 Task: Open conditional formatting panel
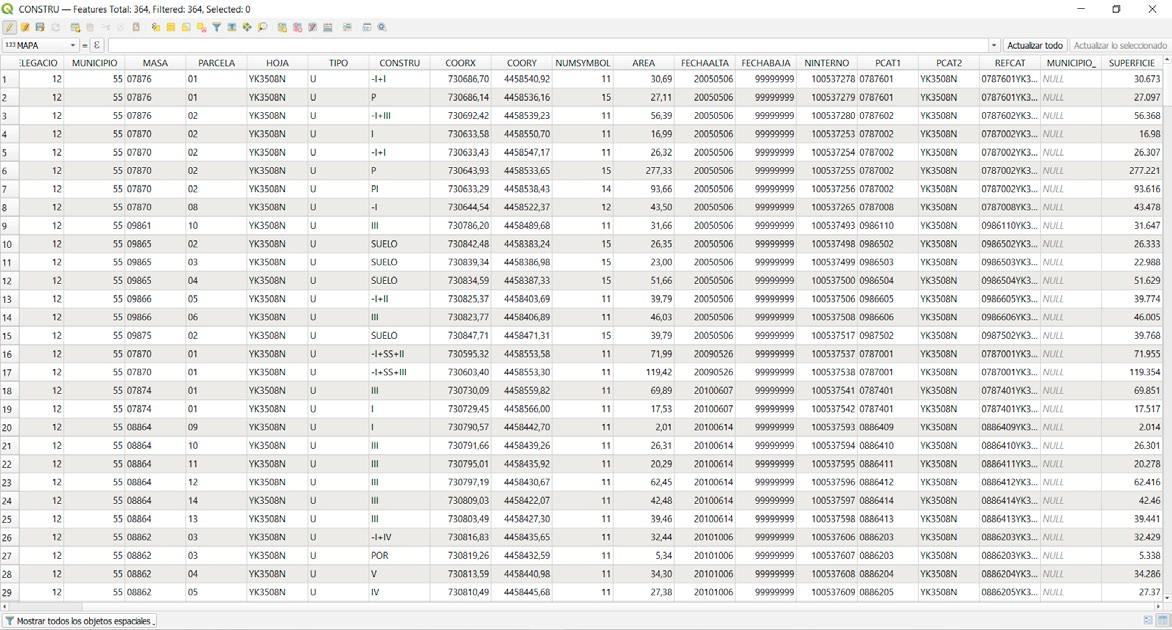click(x=348, y=28)
